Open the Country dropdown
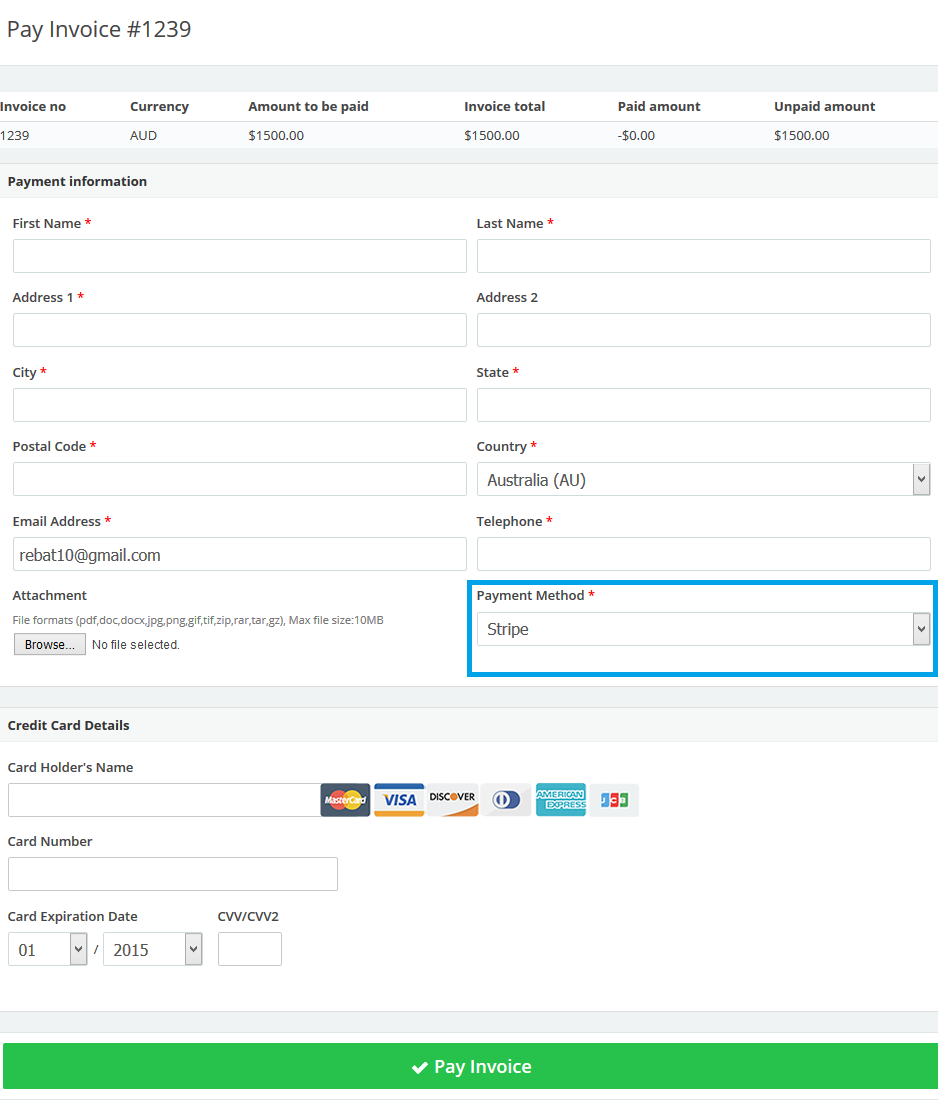This screenshot has height=1100, width=938. [703, 480]
